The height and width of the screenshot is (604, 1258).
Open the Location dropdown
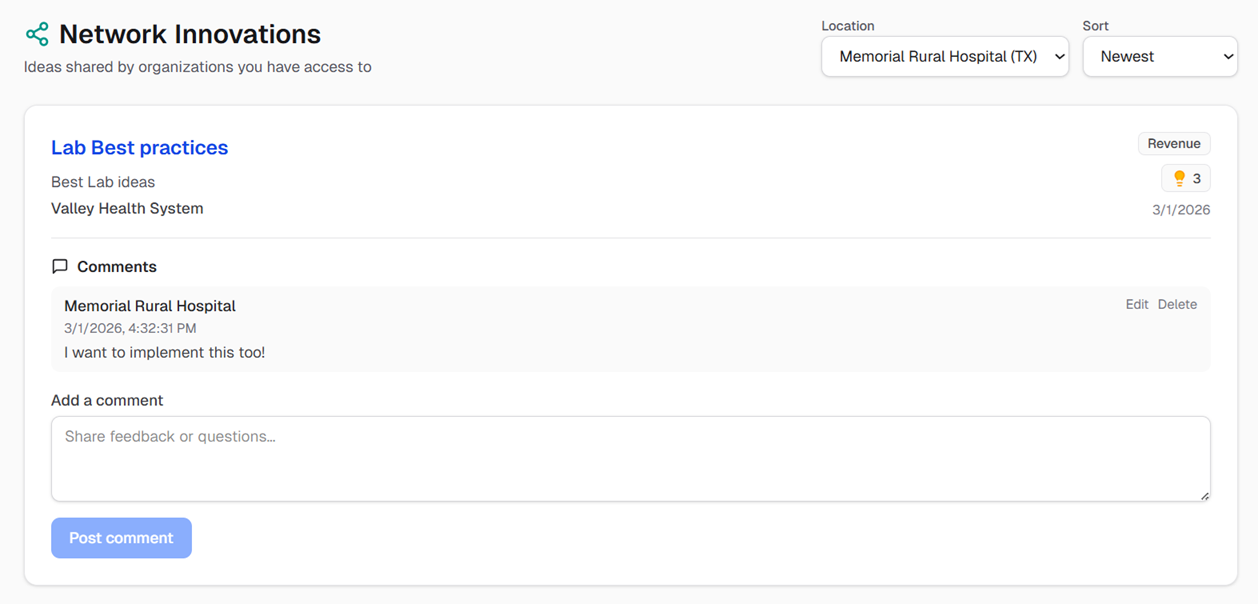point(944,57)
